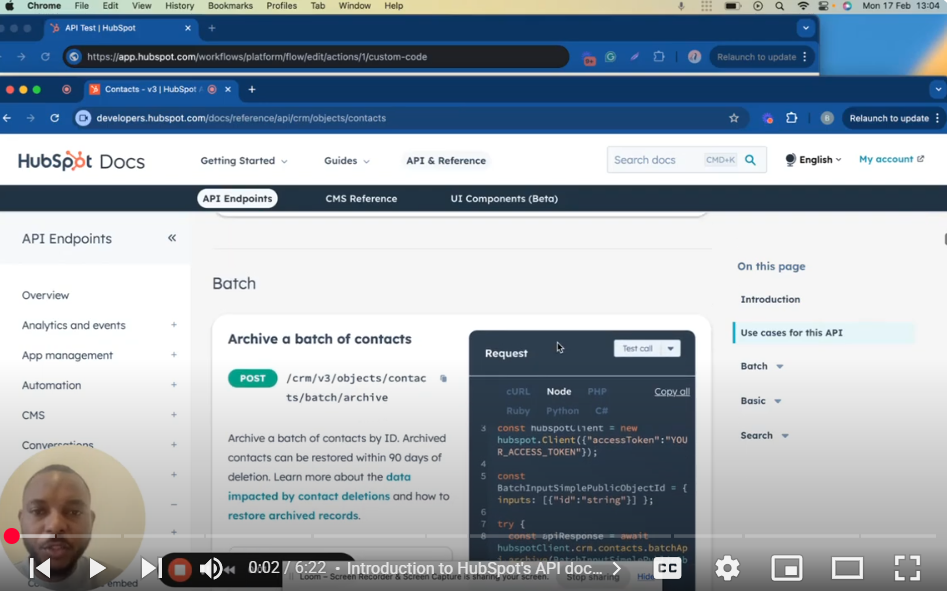Viewport: 947px width, 591px height.
Task: Toggle closed captions CC button
Action: click(667, 568)
